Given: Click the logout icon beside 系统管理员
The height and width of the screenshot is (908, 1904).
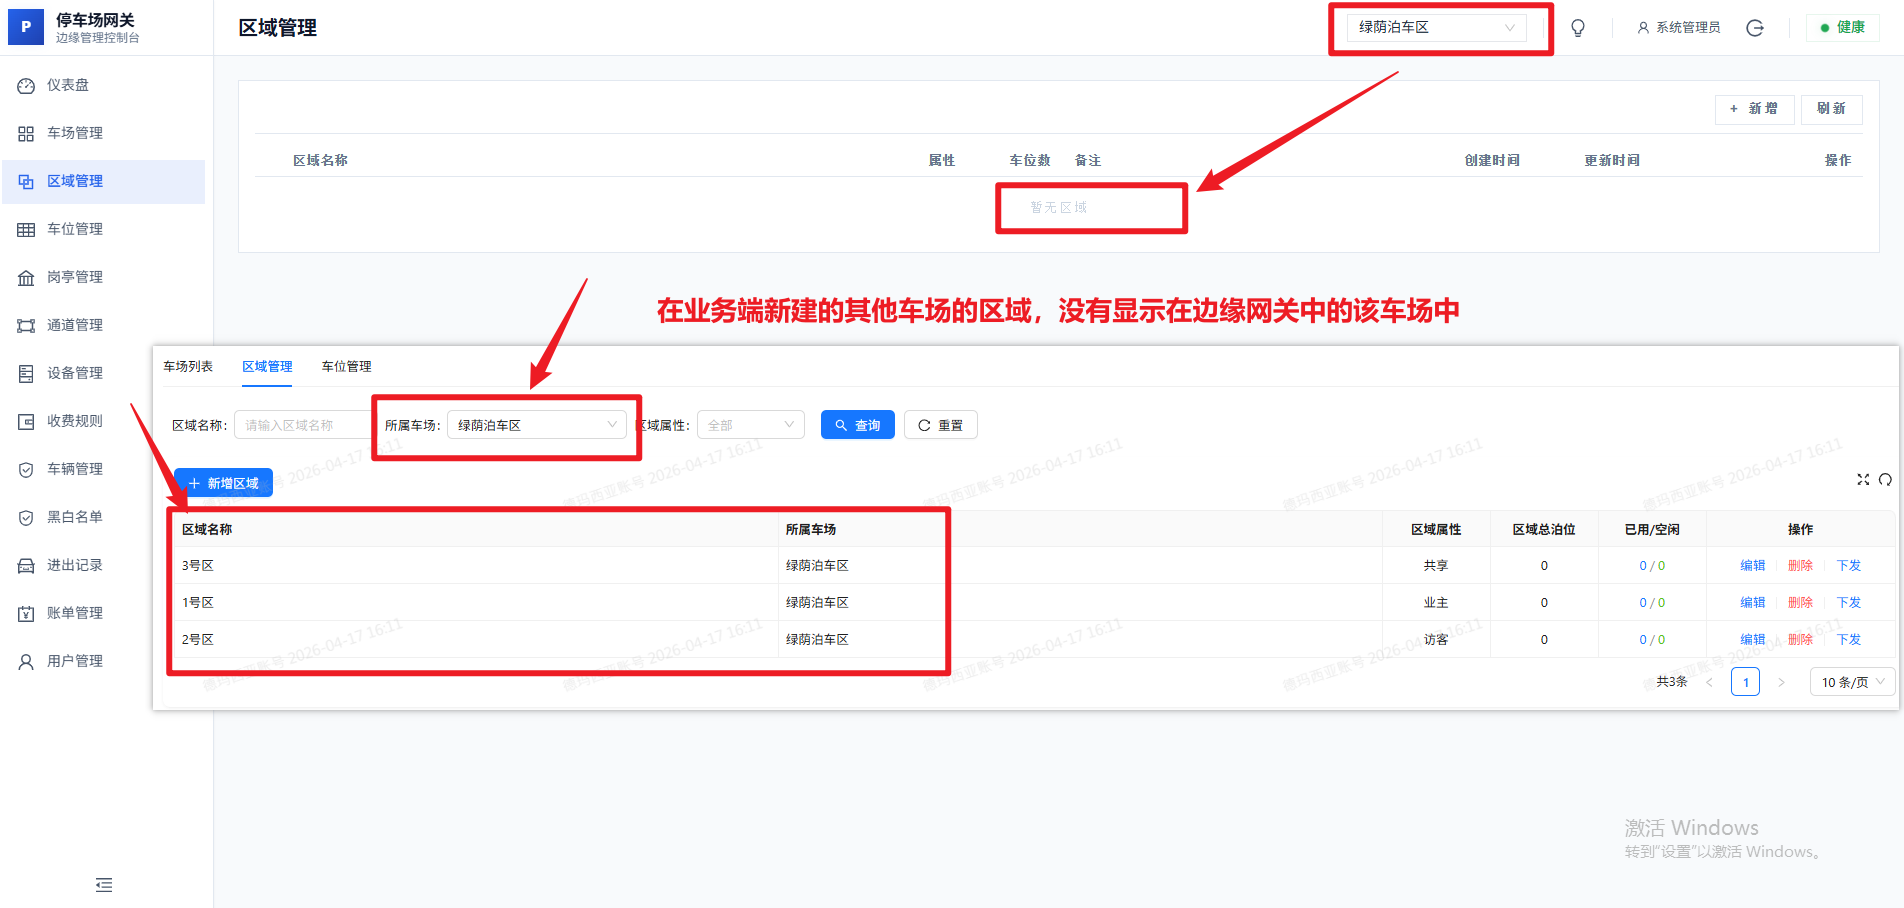Looking at the screenshot, I should 1755,28.
